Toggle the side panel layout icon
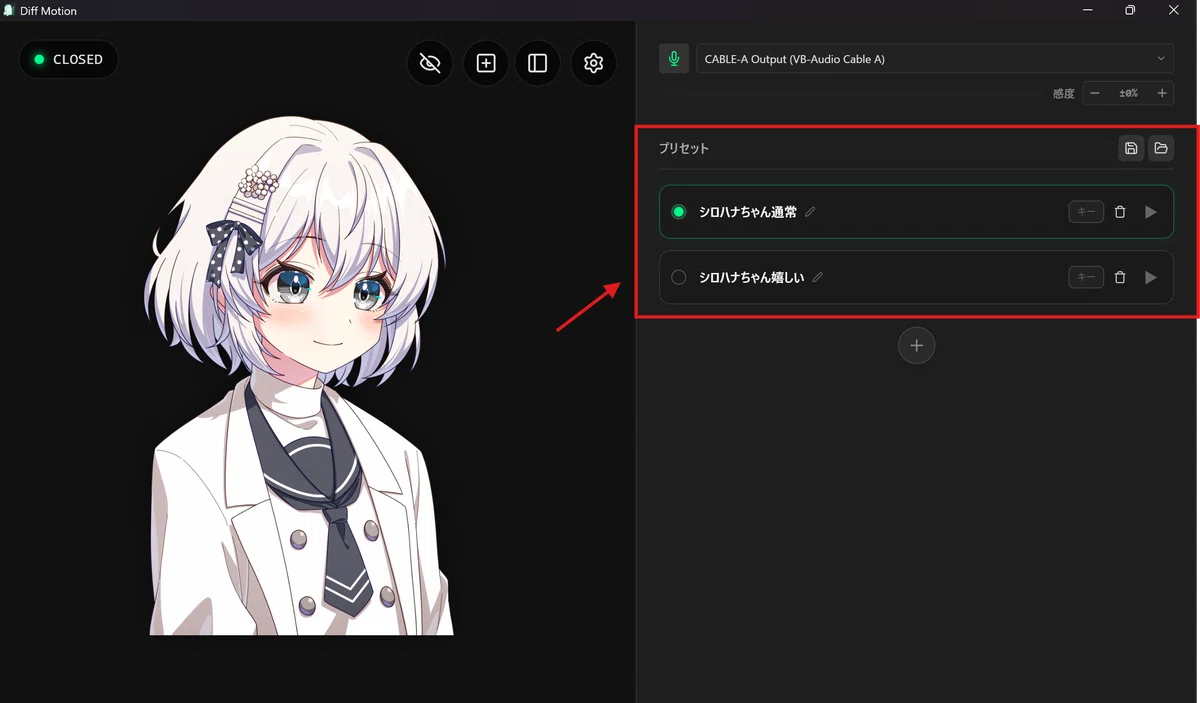The image size is (1200, 703). (538, 63)
